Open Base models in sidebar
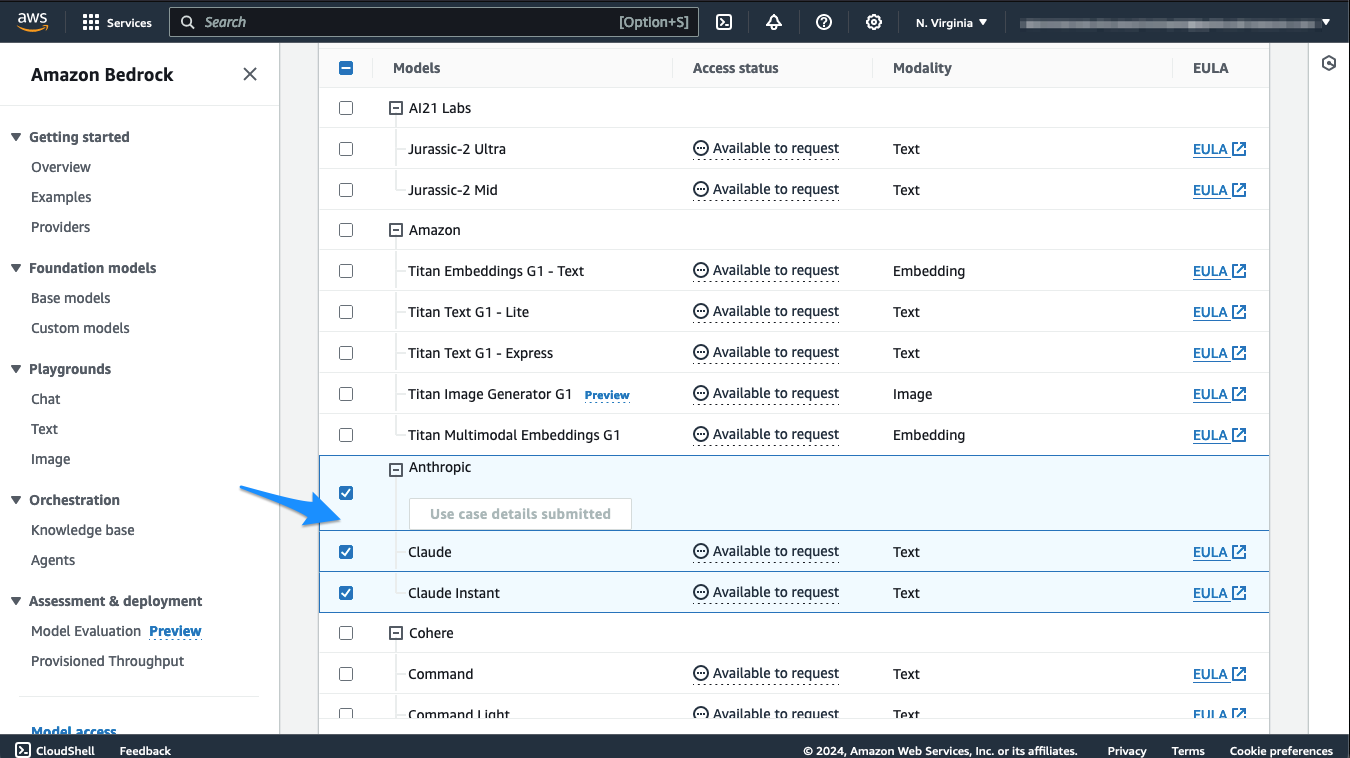Screen dimensions: 1350x758 pyautogui.click(x=70, y=298)
